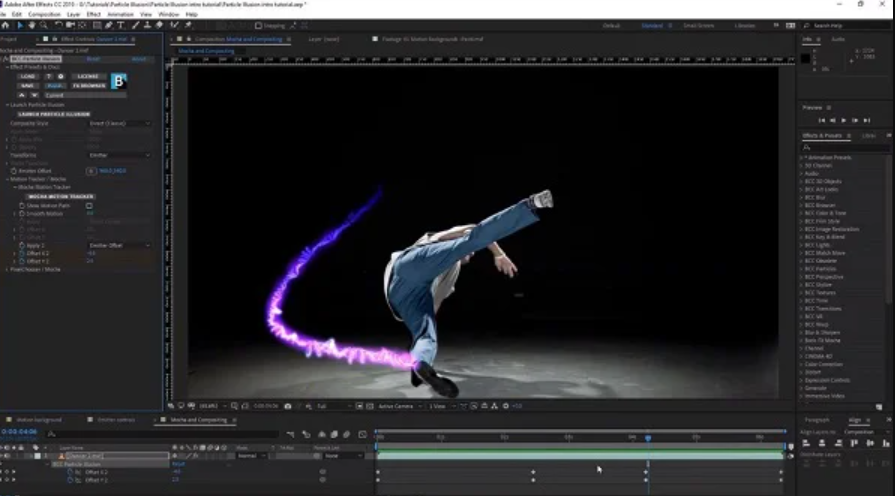Click the Boris FX B logo
895x496 pixels.
click(x=118, y=81)
